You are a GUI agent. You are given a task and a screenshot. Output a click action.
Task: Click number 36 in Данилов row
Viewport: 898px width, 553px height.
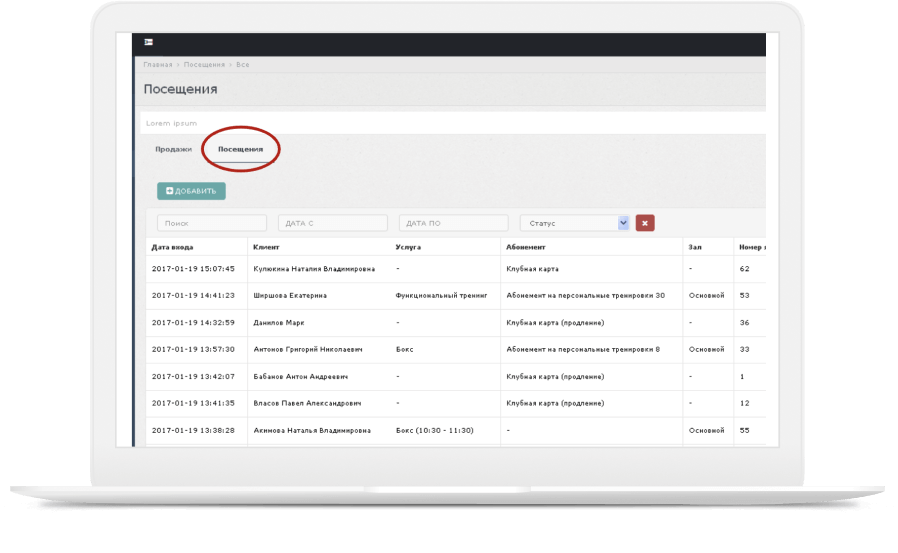[x=745, y=323]
